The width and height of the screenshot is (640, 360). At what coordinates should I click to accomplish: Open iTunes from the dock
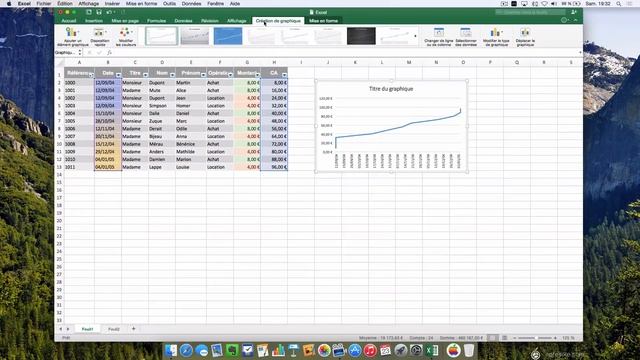[370, 350]
